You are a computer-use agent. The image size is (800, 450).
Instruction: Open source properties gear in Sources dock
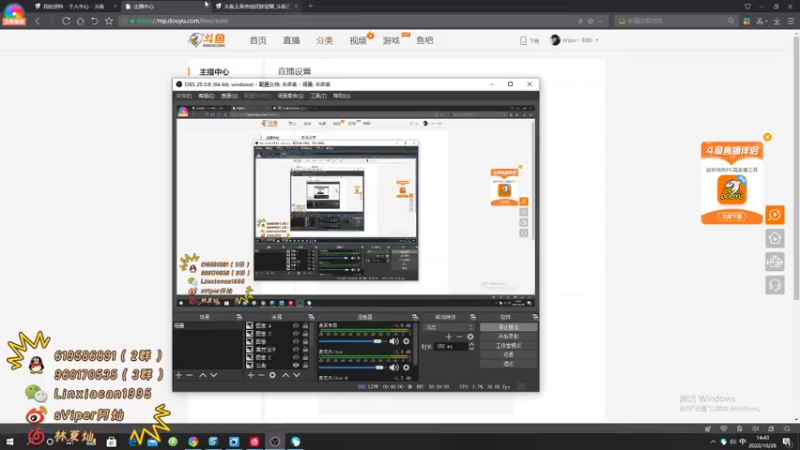272,375
